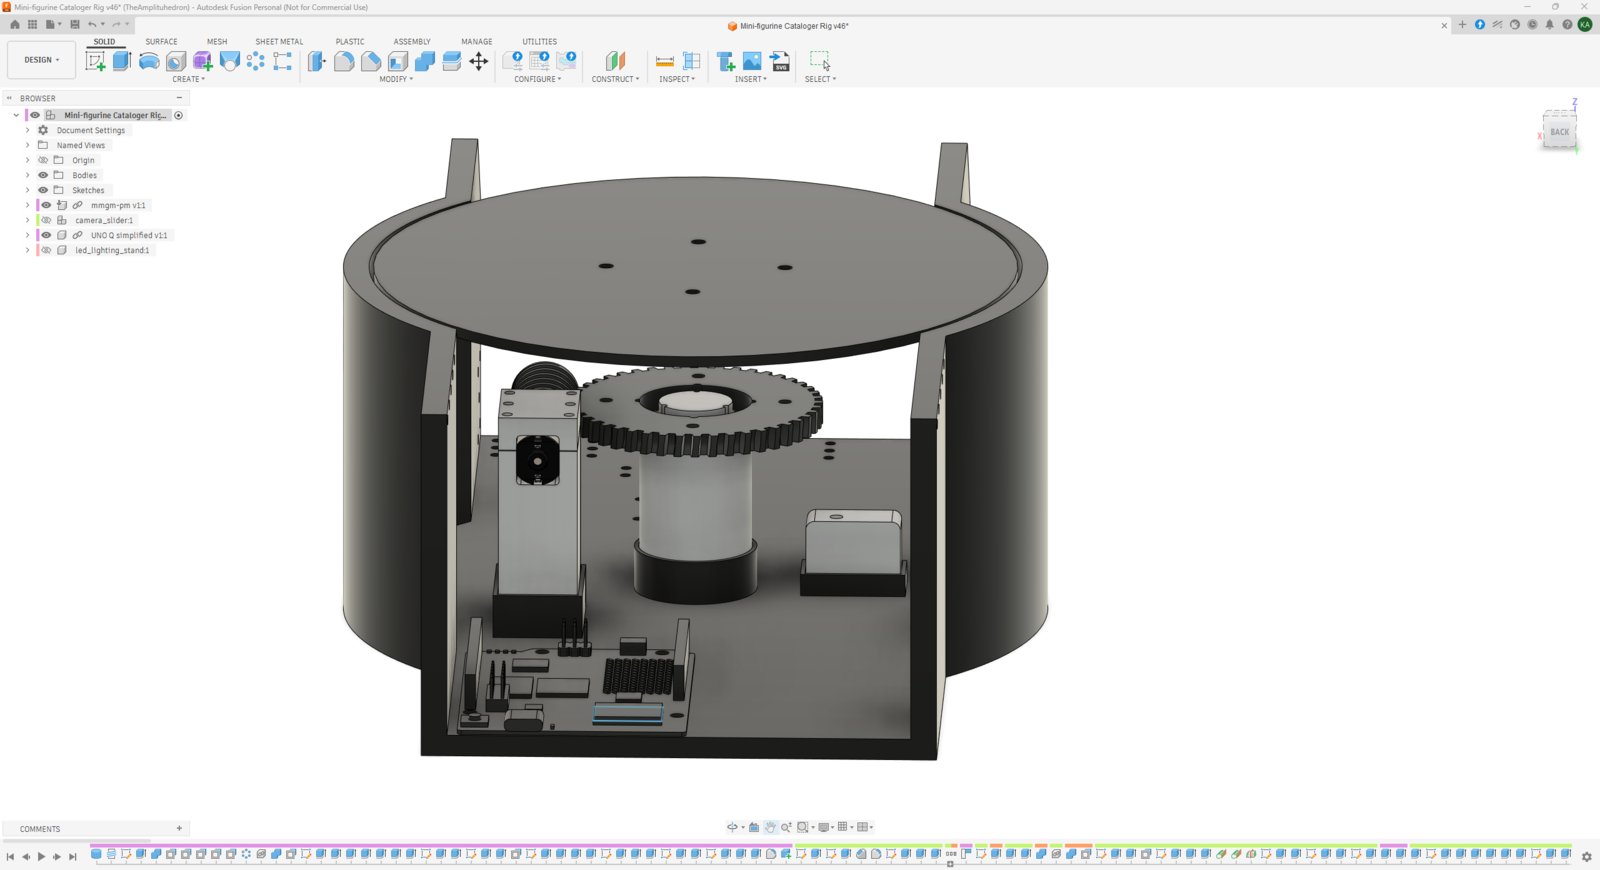Open the ASSEMBLY tab
Screen dimensions: 1600x870
[x=412, y=42]
